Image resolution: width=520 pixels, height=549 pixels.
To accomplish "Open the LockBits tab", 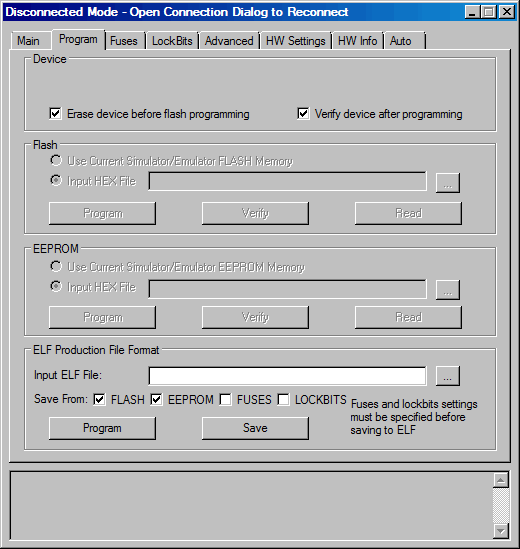I will tap(172, 41).
